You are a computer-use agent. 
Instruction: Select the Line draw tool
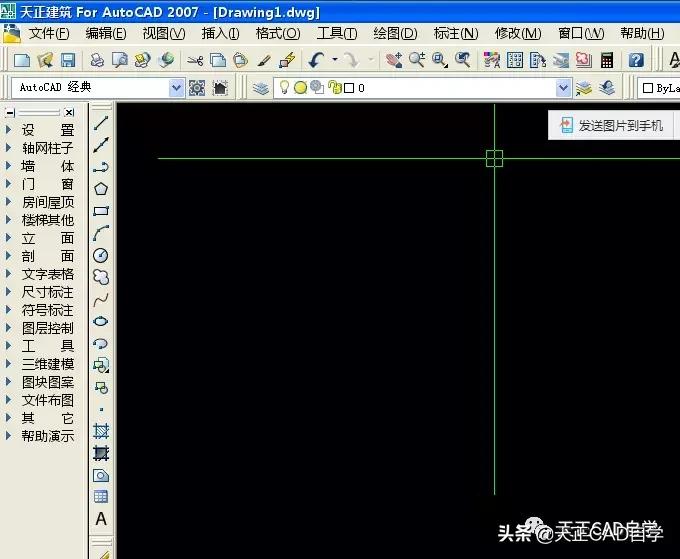[101, 123]
